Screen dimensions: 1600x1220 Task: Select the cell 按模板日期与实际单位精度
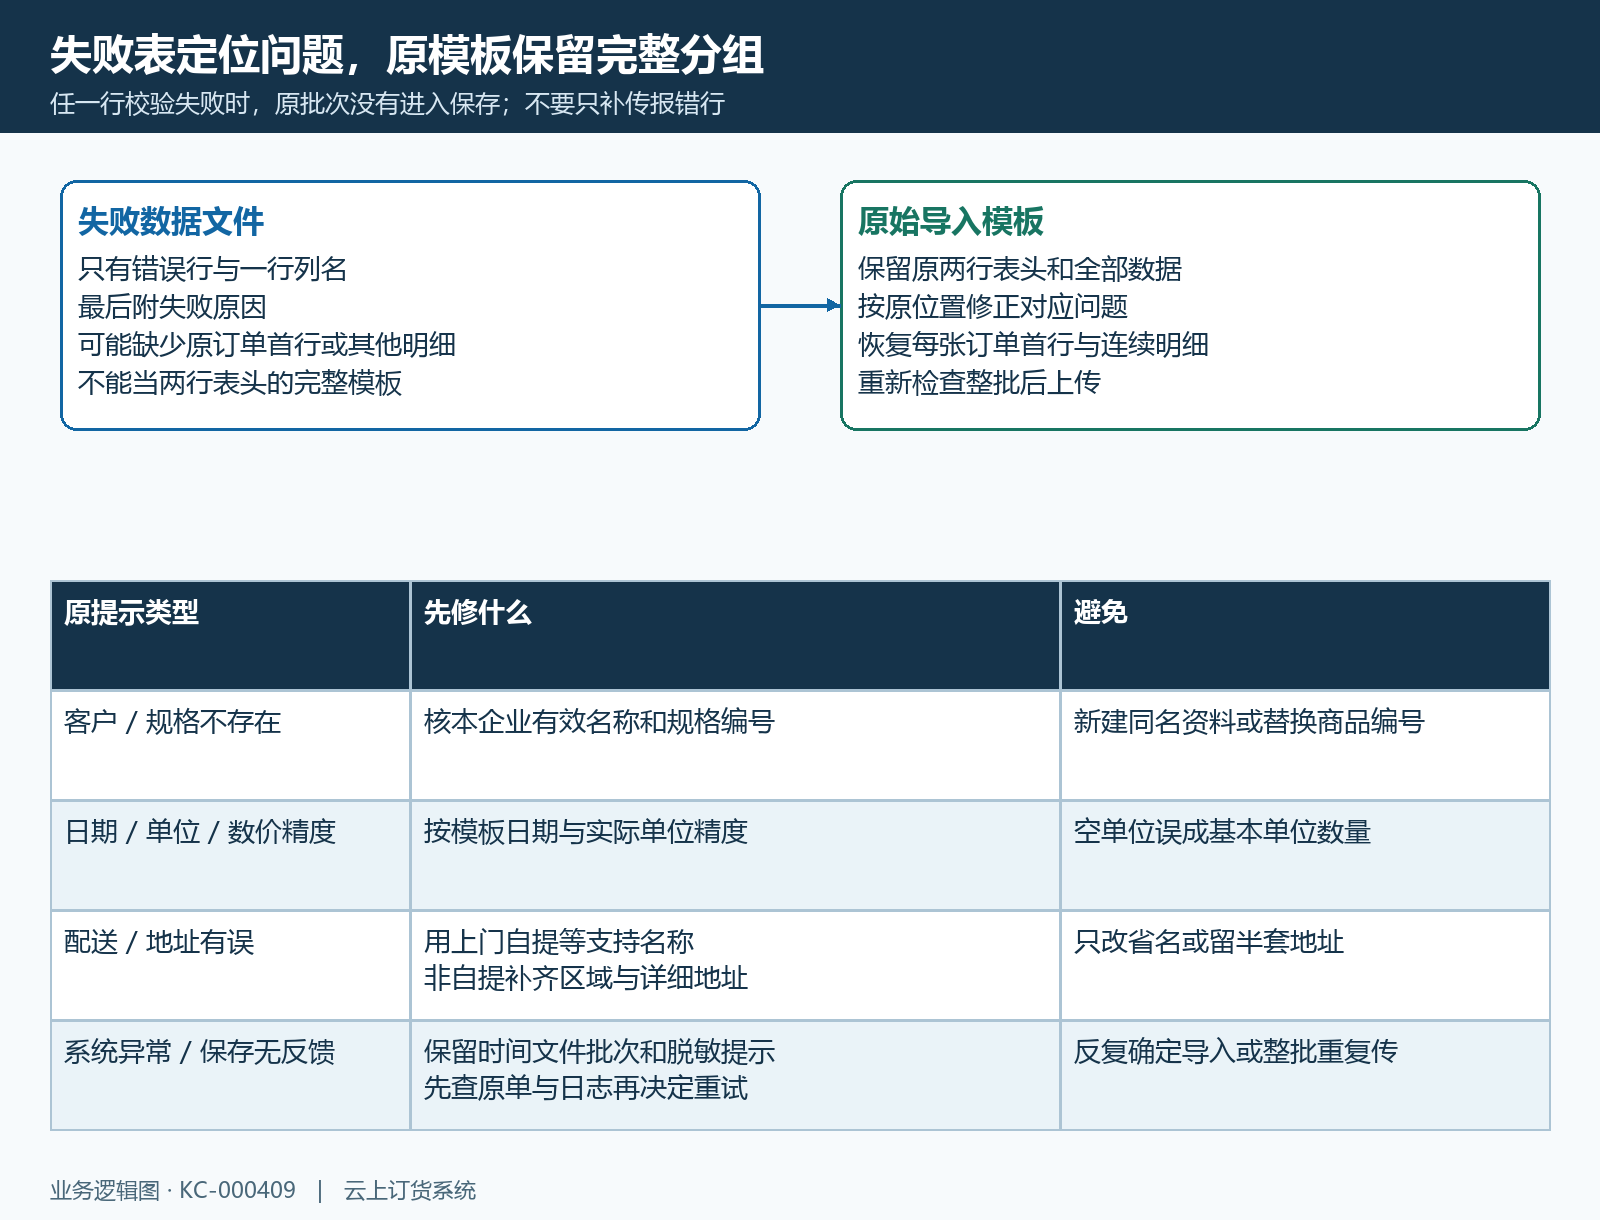(x=735, y=855)
